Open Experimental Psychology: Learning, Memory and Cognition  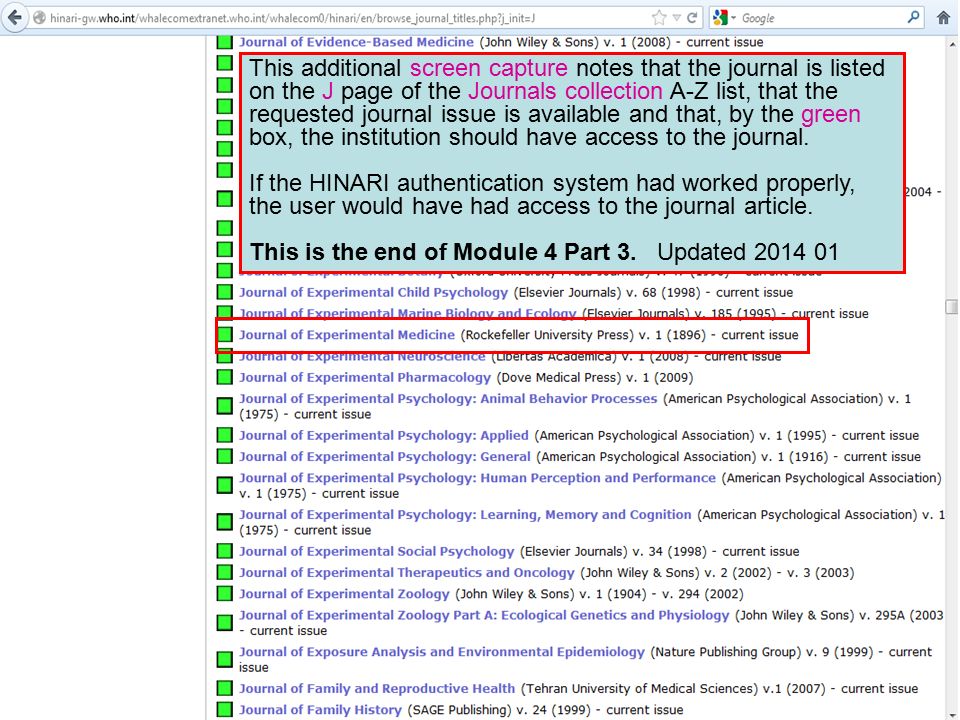pyautogui.click(x=465, y=514)
